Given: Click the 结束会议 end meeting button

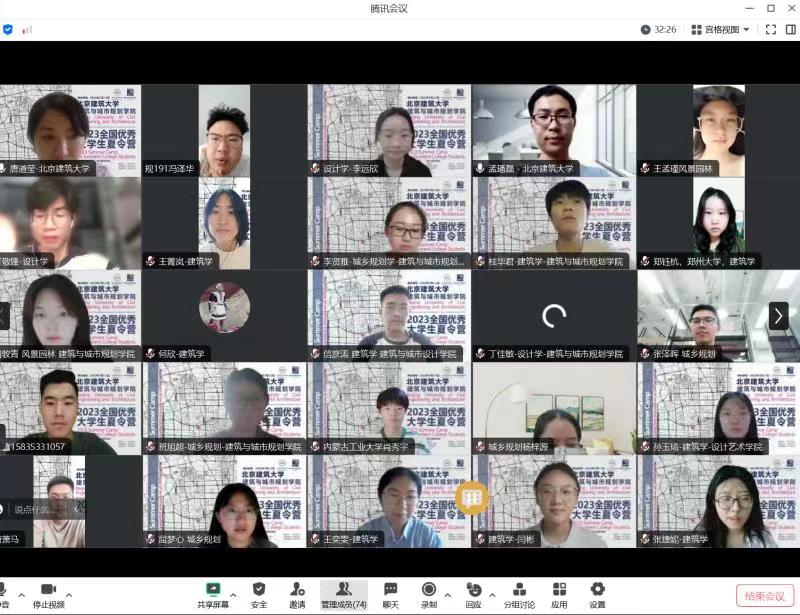Looking at the screenshot, I should click(765, 596).
